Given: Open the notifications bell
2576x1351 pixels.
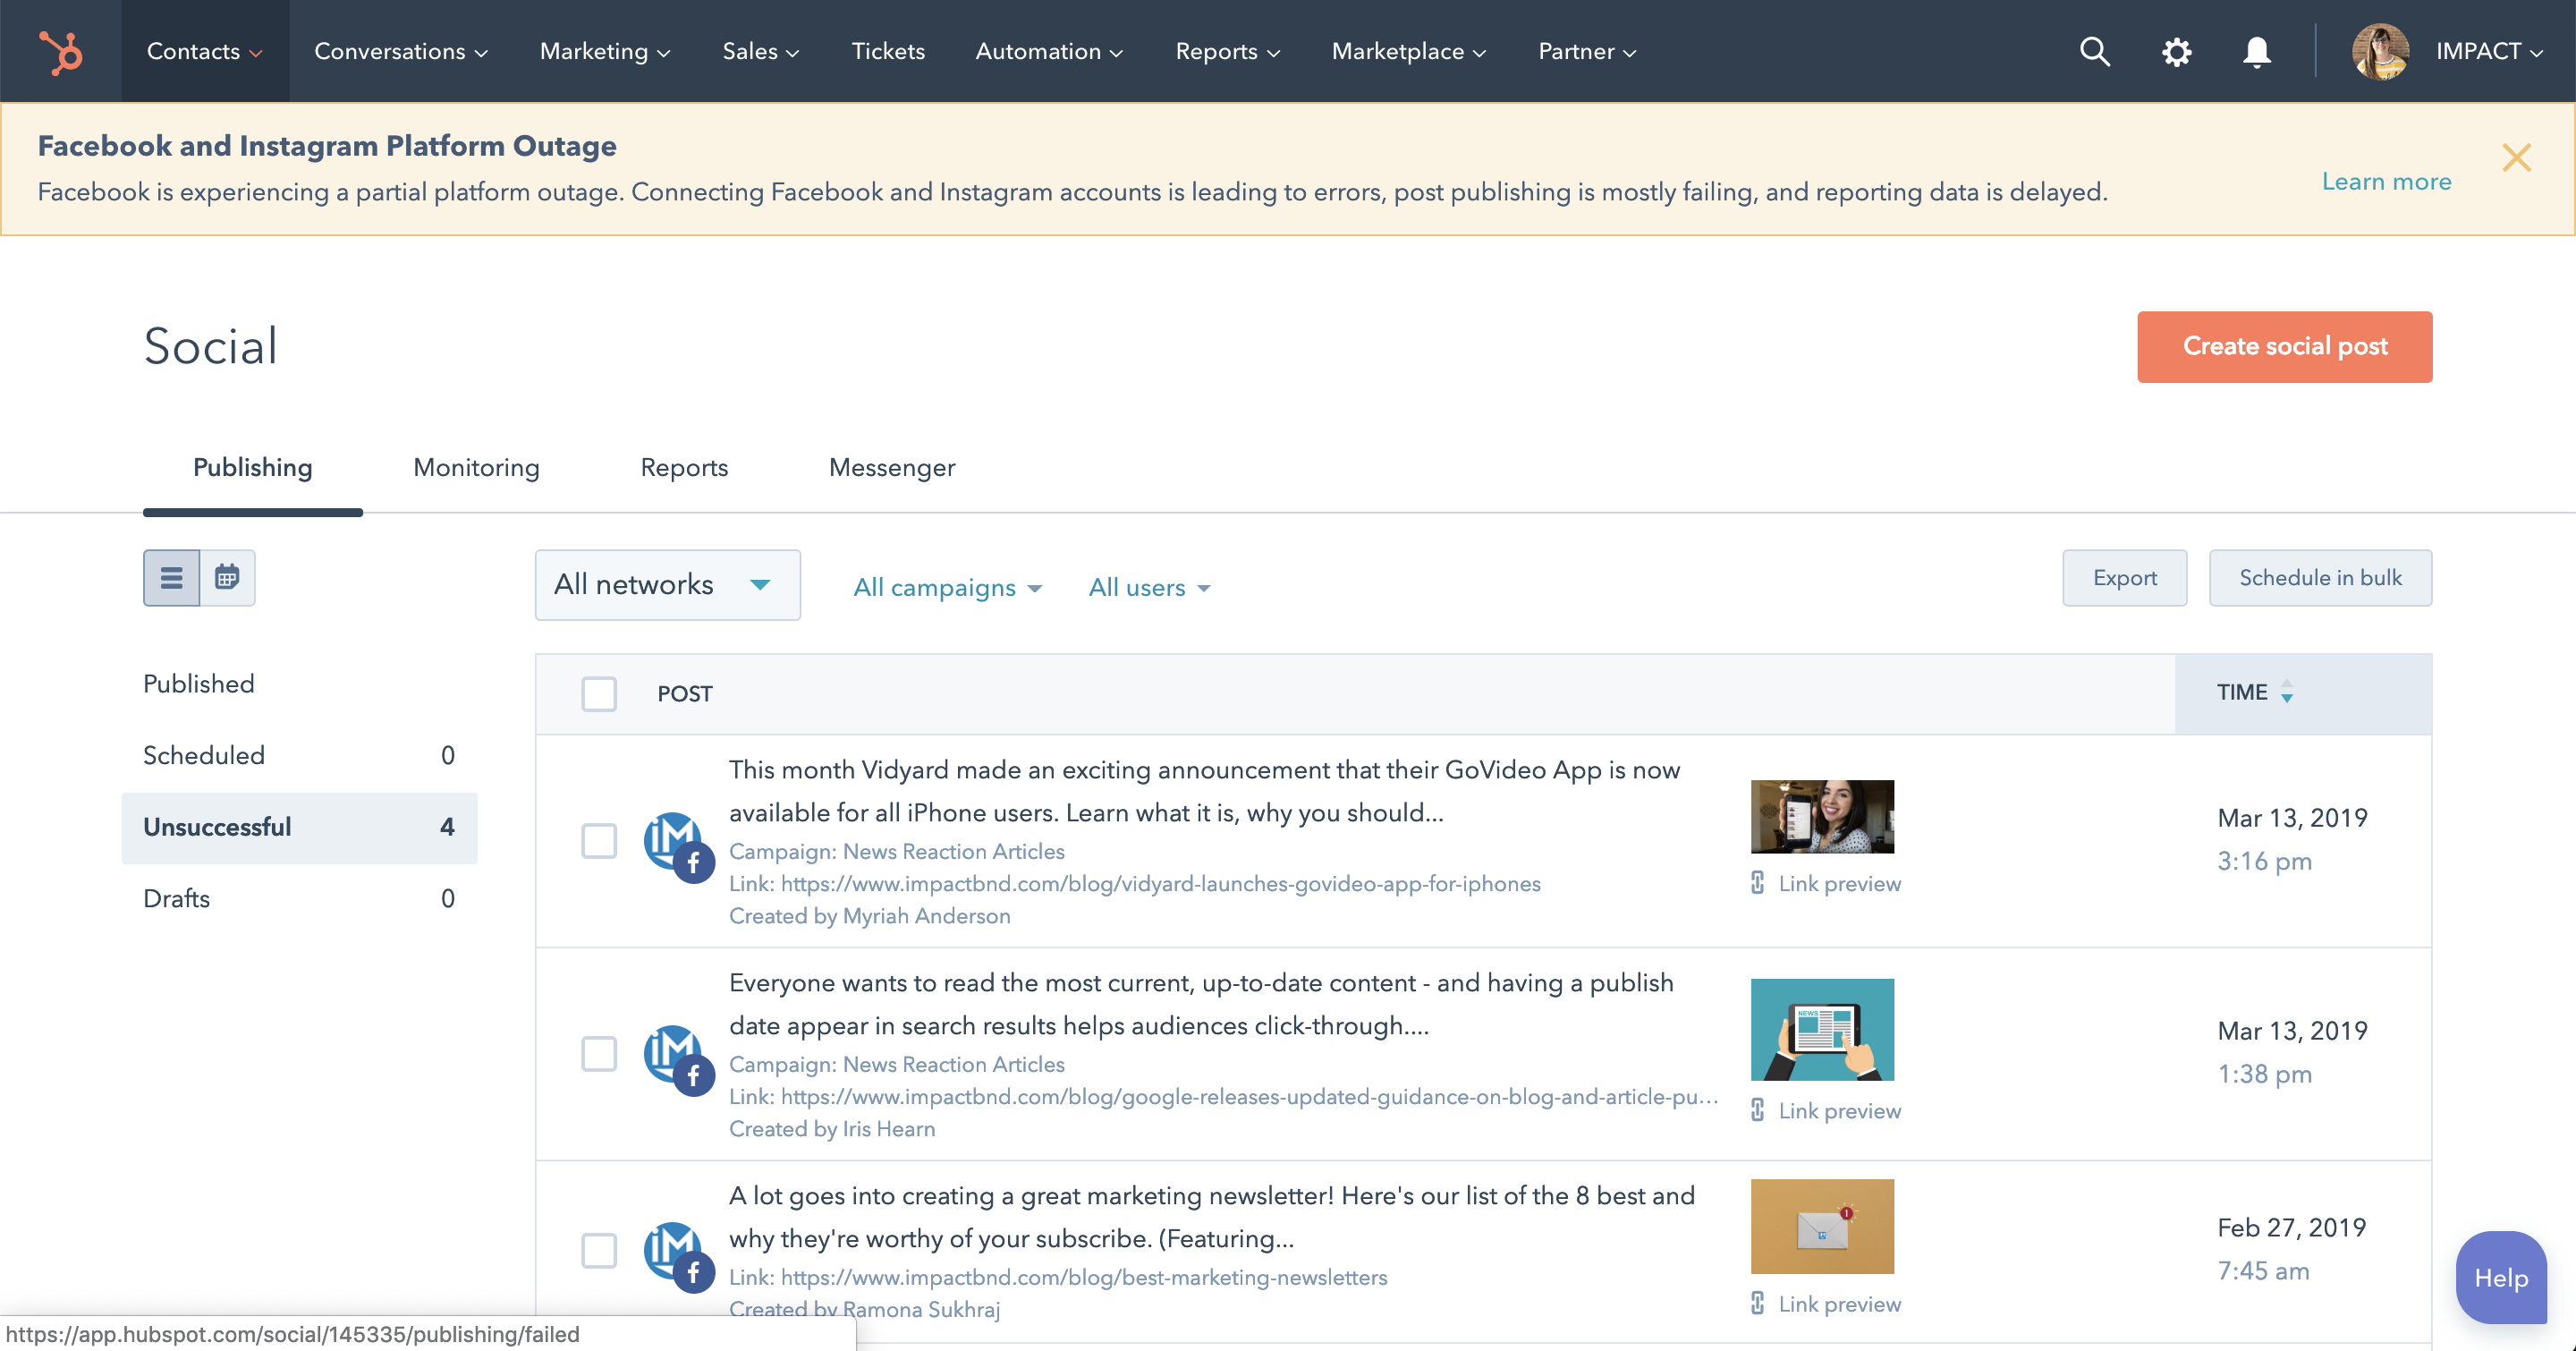Looking at the screenshot, I should (2256, 52).
